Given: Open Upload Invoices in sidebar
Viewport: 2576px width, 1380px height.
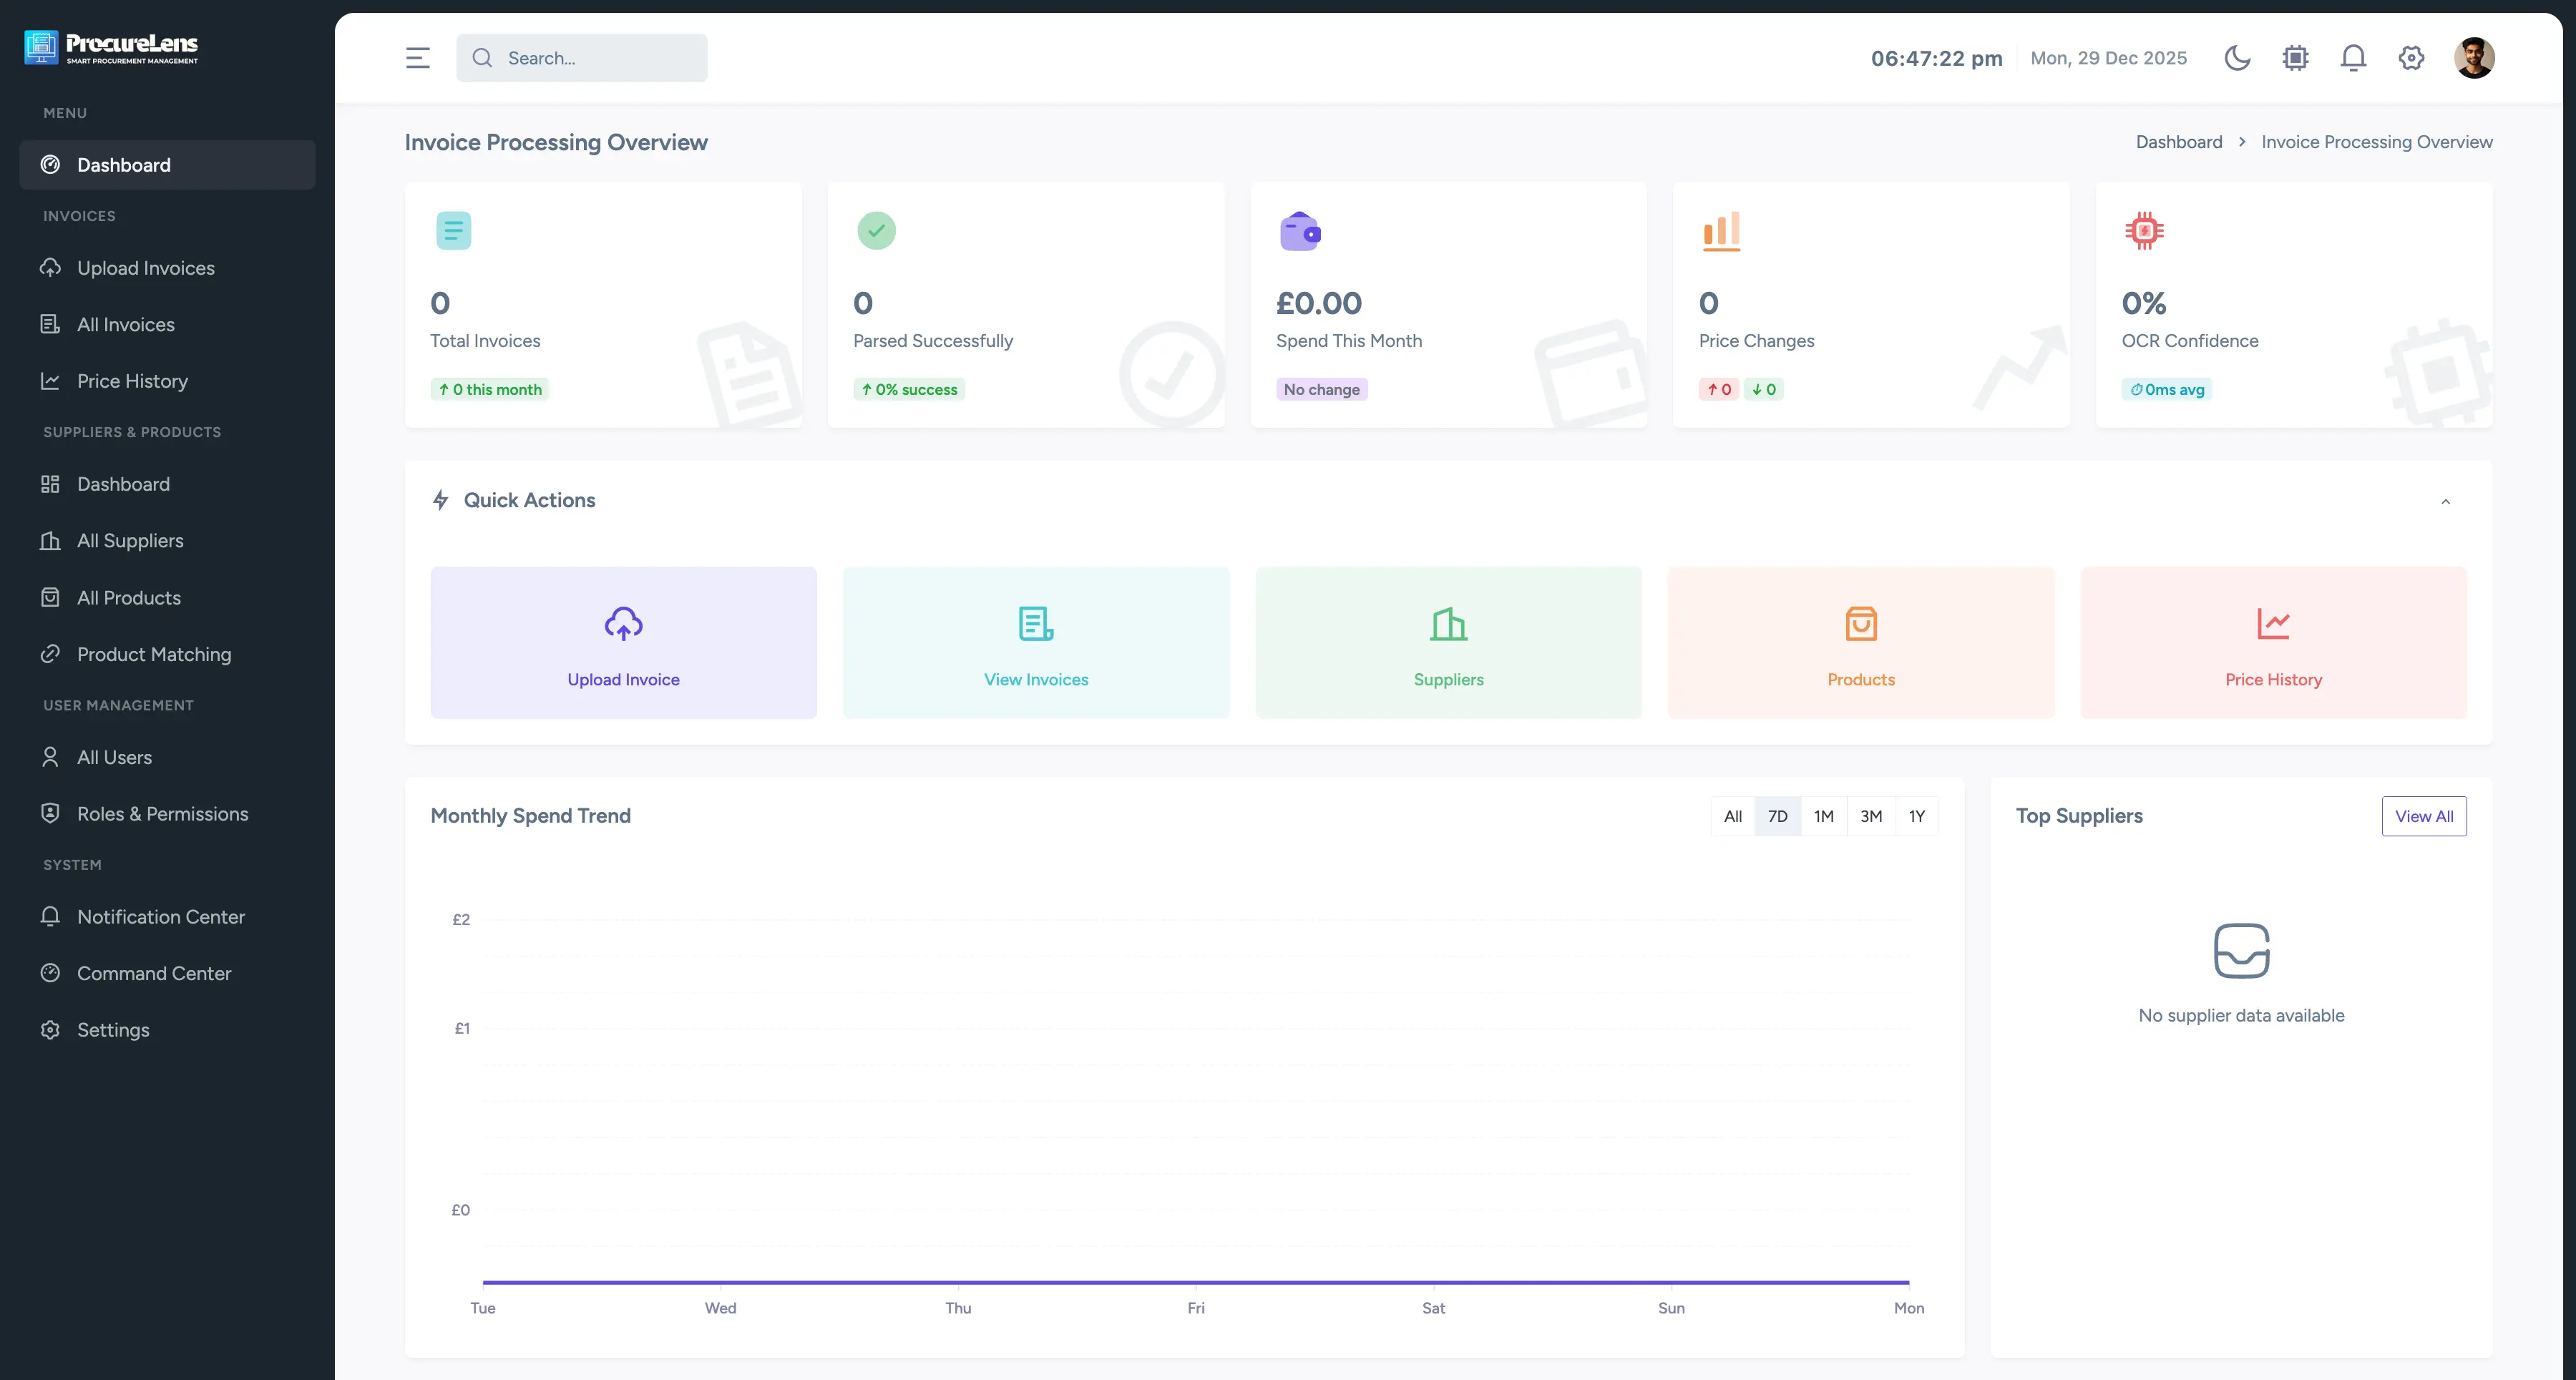Looking at the screenshot, I should (x=167, y=268).
